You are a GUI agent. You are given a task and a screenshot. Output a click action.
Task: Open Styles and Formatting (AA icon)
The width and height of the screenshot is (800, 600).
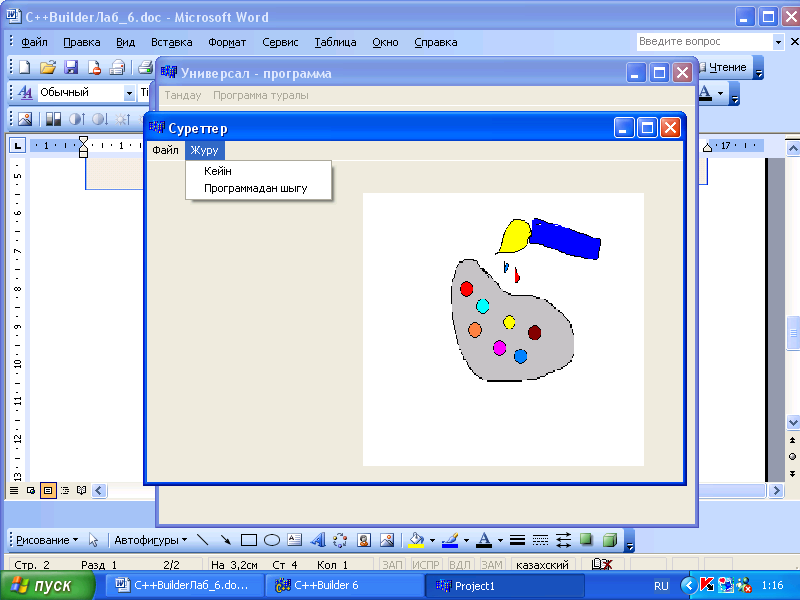(25, 92)
